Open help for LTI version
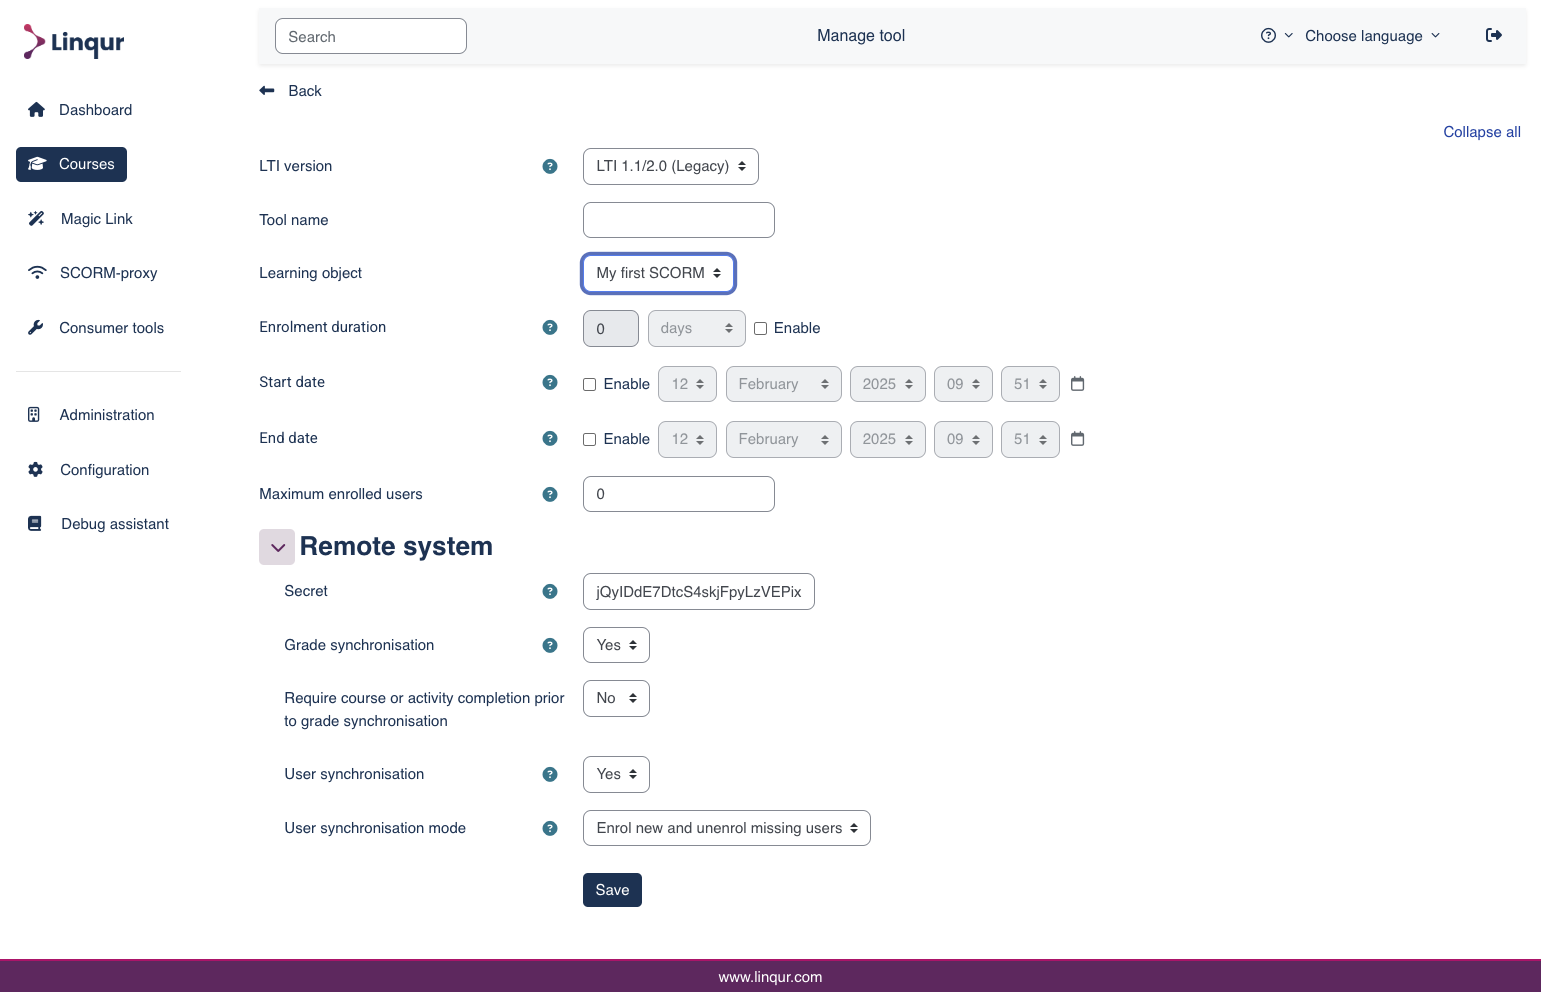The image size is (1541, 992). pyautogui.click(x=550, y=167)
